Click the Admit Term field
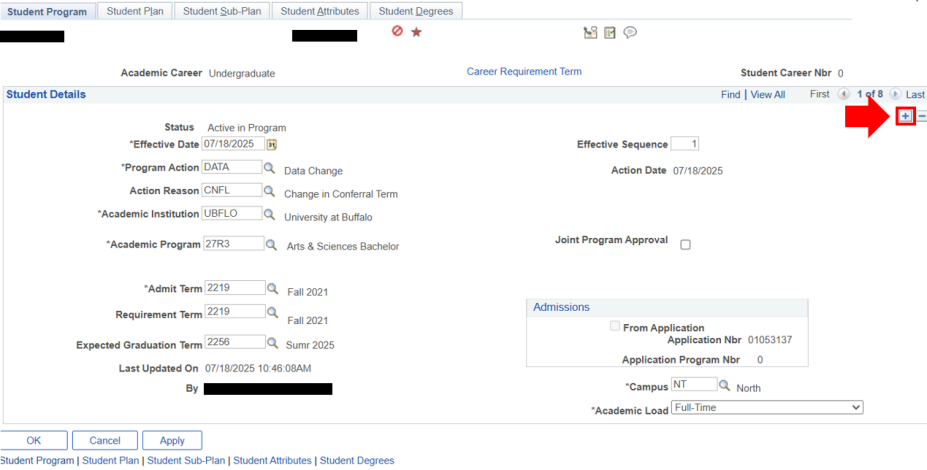The height and width of the screenshot is (470, 927). pos(235,288)
